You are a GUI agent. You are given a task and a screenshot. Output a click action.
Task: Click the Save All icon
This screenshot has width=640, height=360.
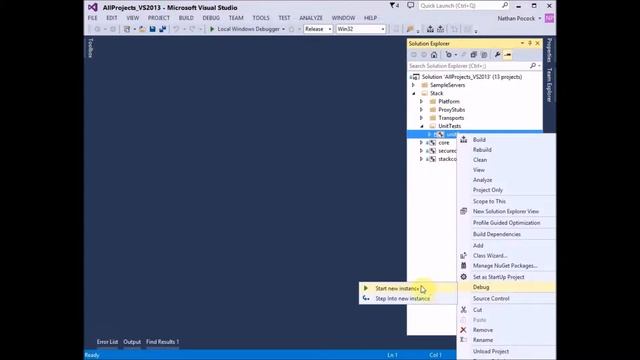tap(162, 29)
